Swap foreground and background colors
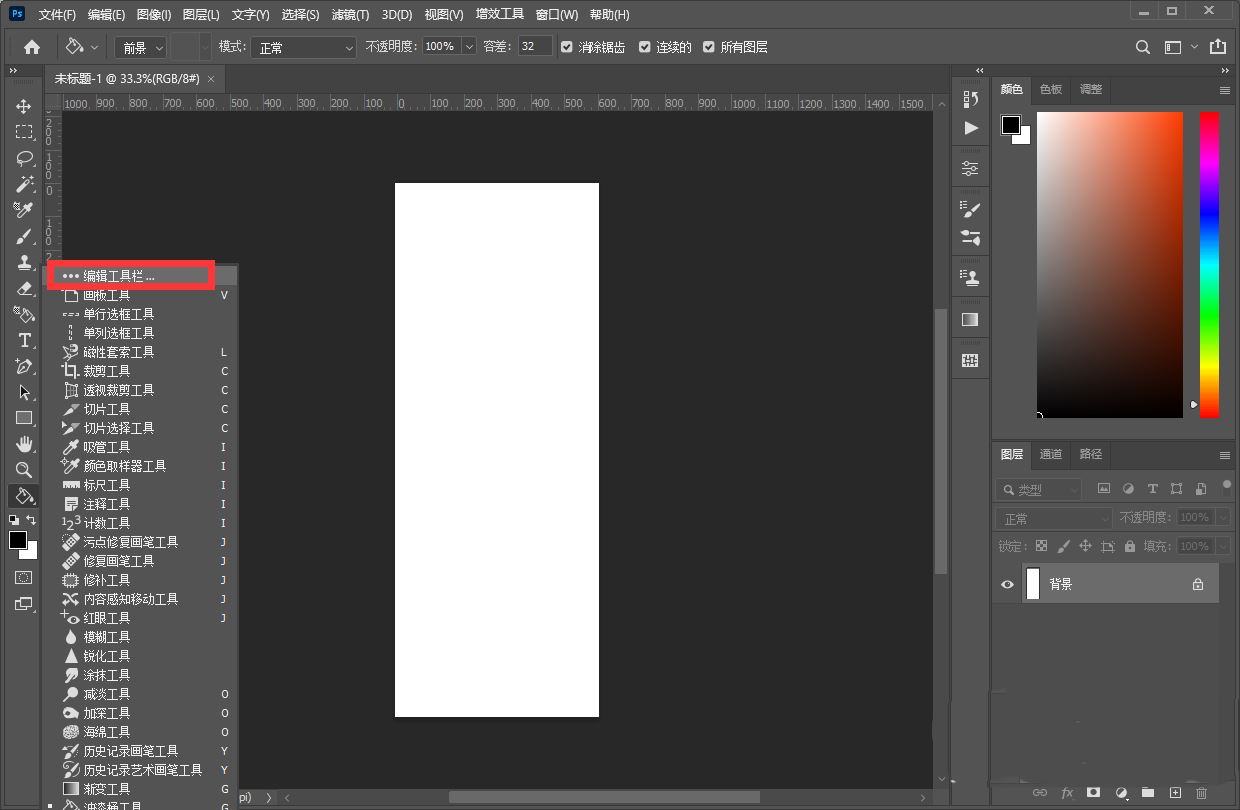 (x=31, y=520)
